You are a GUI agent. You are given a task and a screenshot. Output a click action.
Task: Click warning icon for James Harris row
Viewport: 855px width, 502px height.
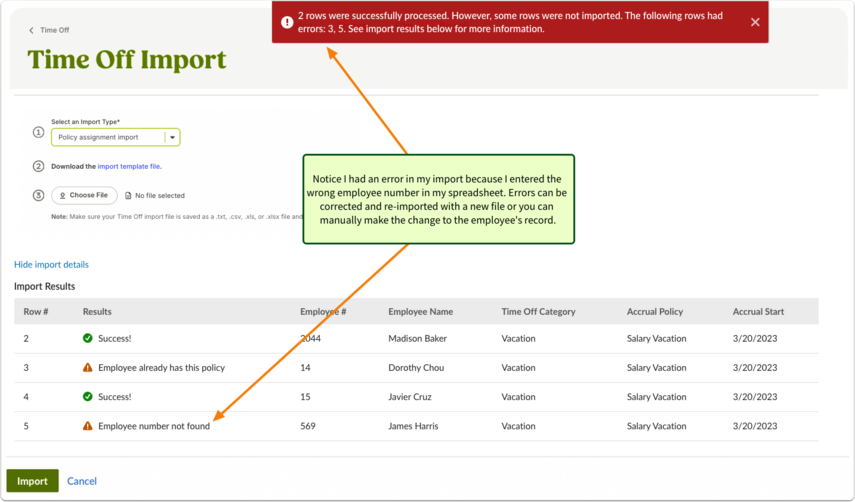(87, 426)
